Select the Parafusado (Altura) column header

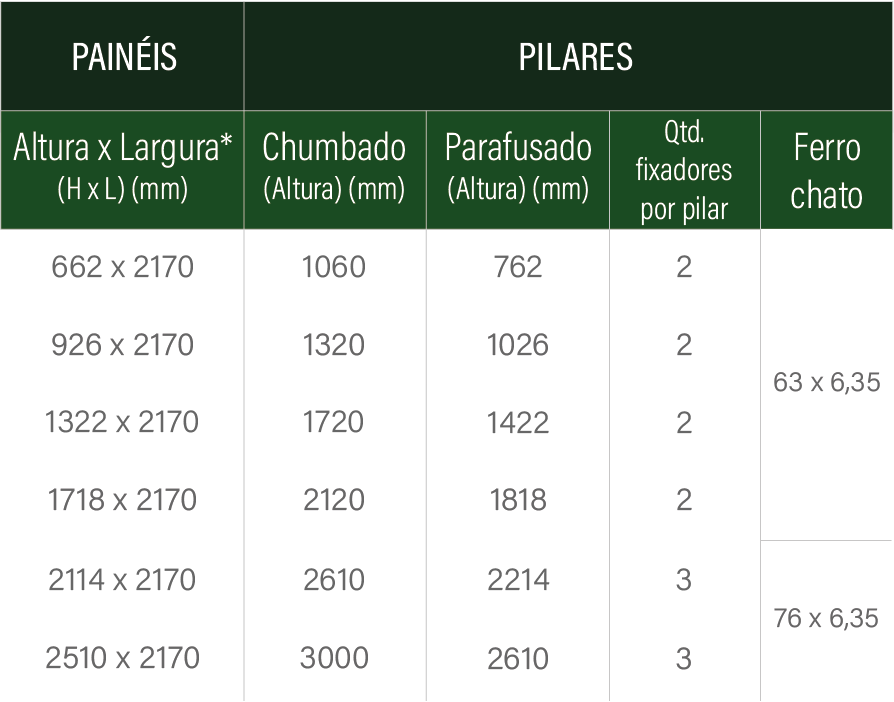[x=518, y=170]
